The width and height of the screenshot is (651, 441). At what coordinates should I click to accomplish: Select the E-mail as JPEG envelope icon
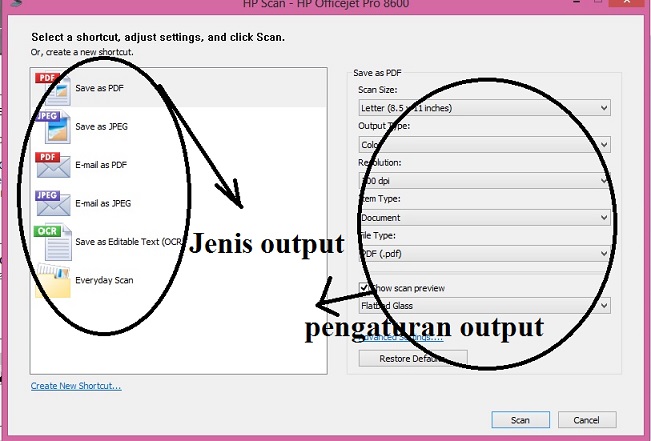[x=53, y=203]
